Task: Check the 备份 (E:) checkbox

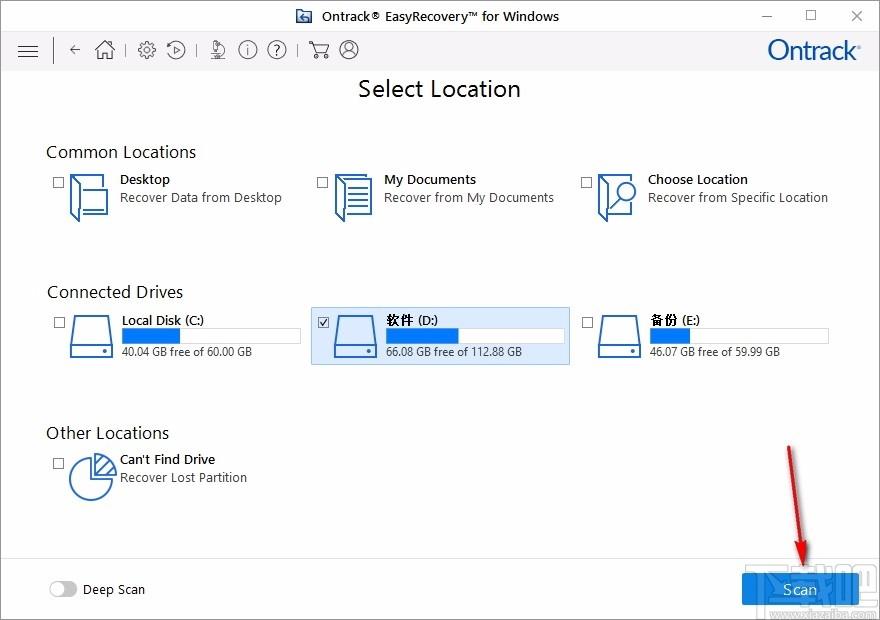Action: [x=588, y=322]
